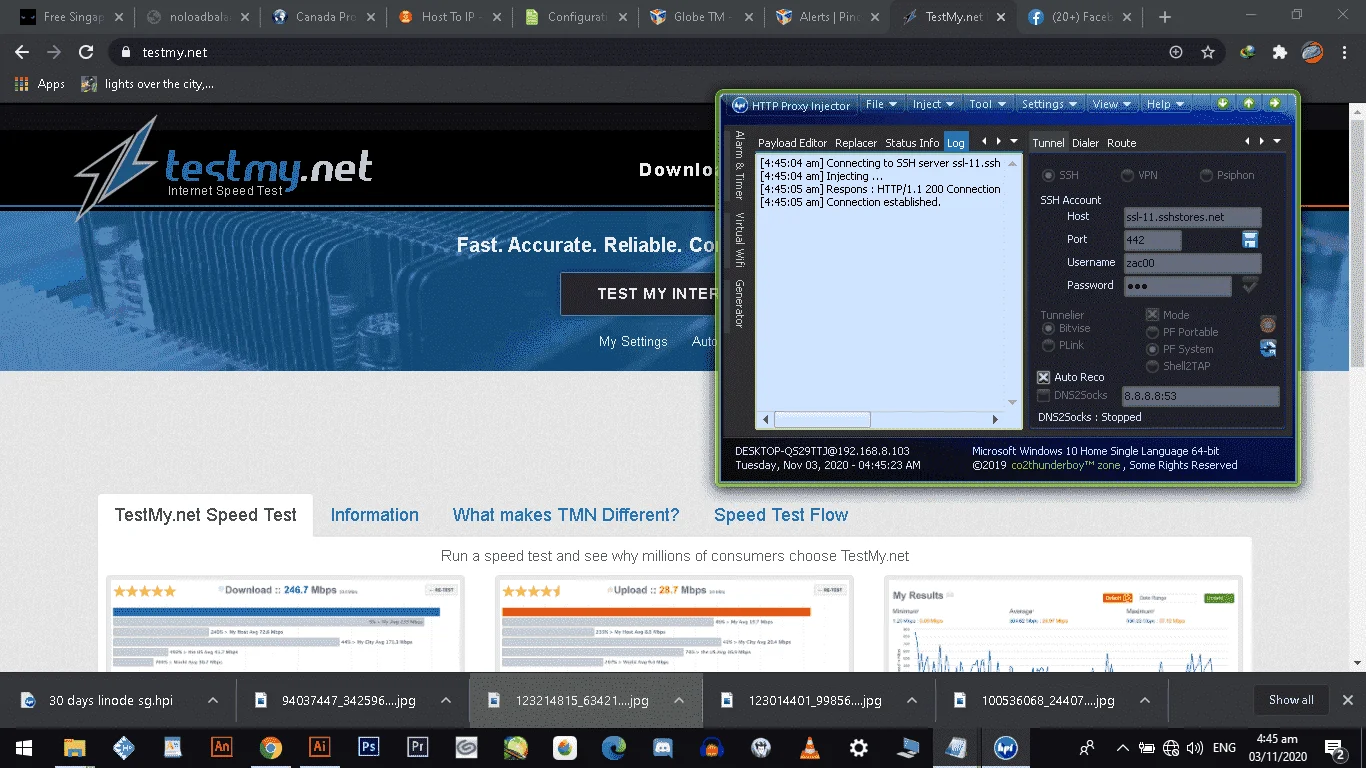1366x768 pixels.
Task: Enable the DNS2Socks checkbox
Action: pyautogui.click(x=1044, y=396)
